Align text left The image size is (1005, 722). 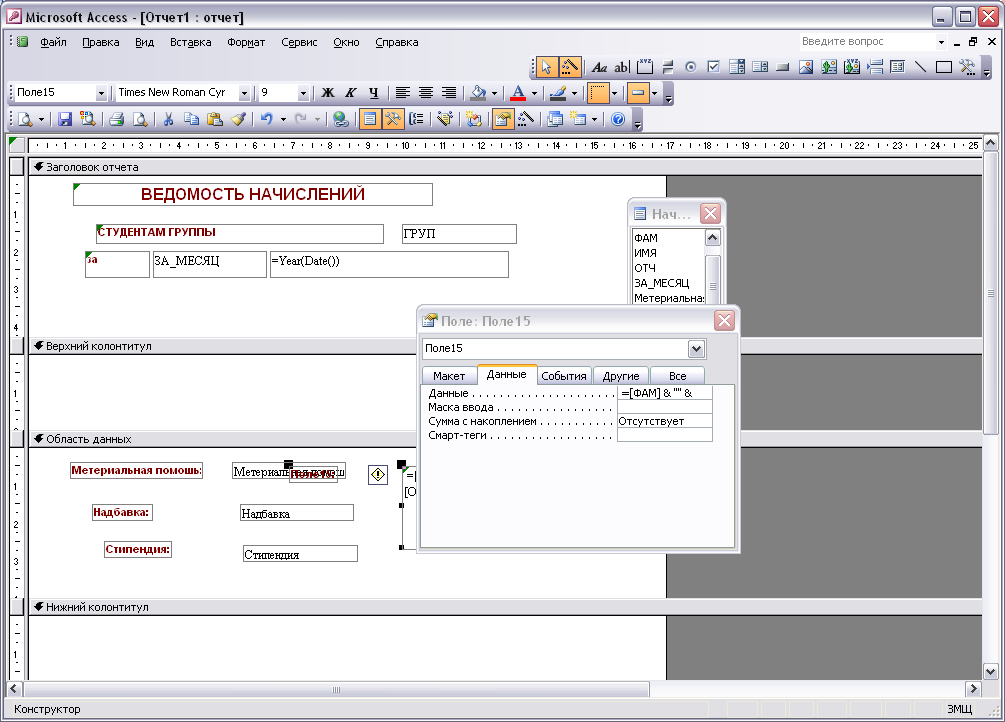point(403,93)
